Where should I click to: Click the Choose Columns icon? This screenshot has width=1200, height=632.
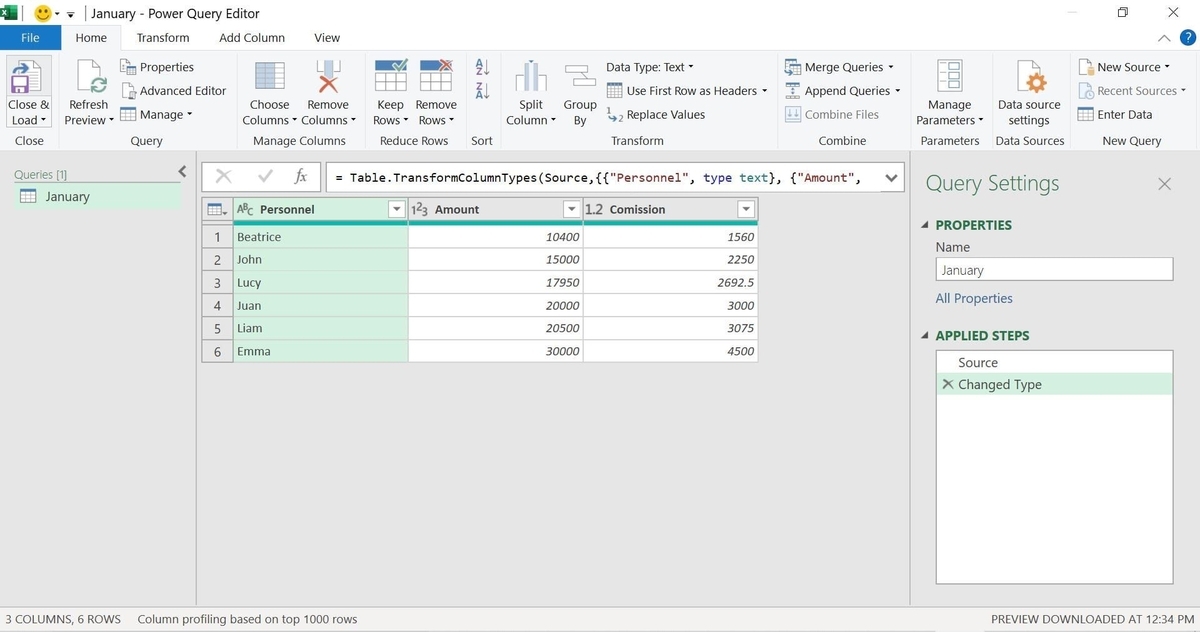(x=268, y=91)
